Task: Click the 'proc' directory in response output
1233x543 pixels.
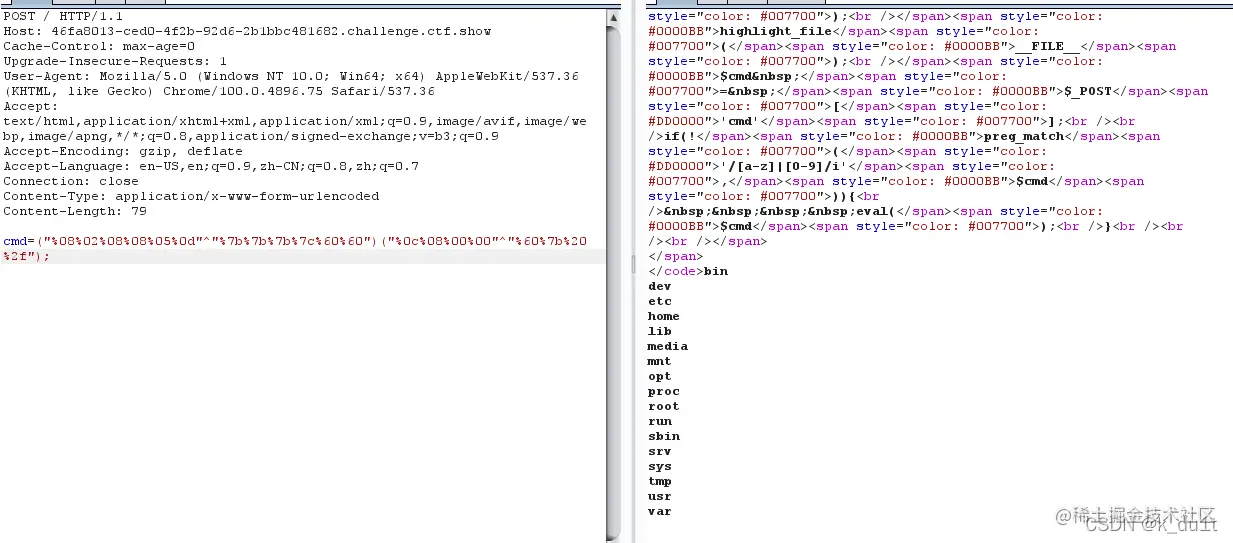Action: click(x=664, y=391)
